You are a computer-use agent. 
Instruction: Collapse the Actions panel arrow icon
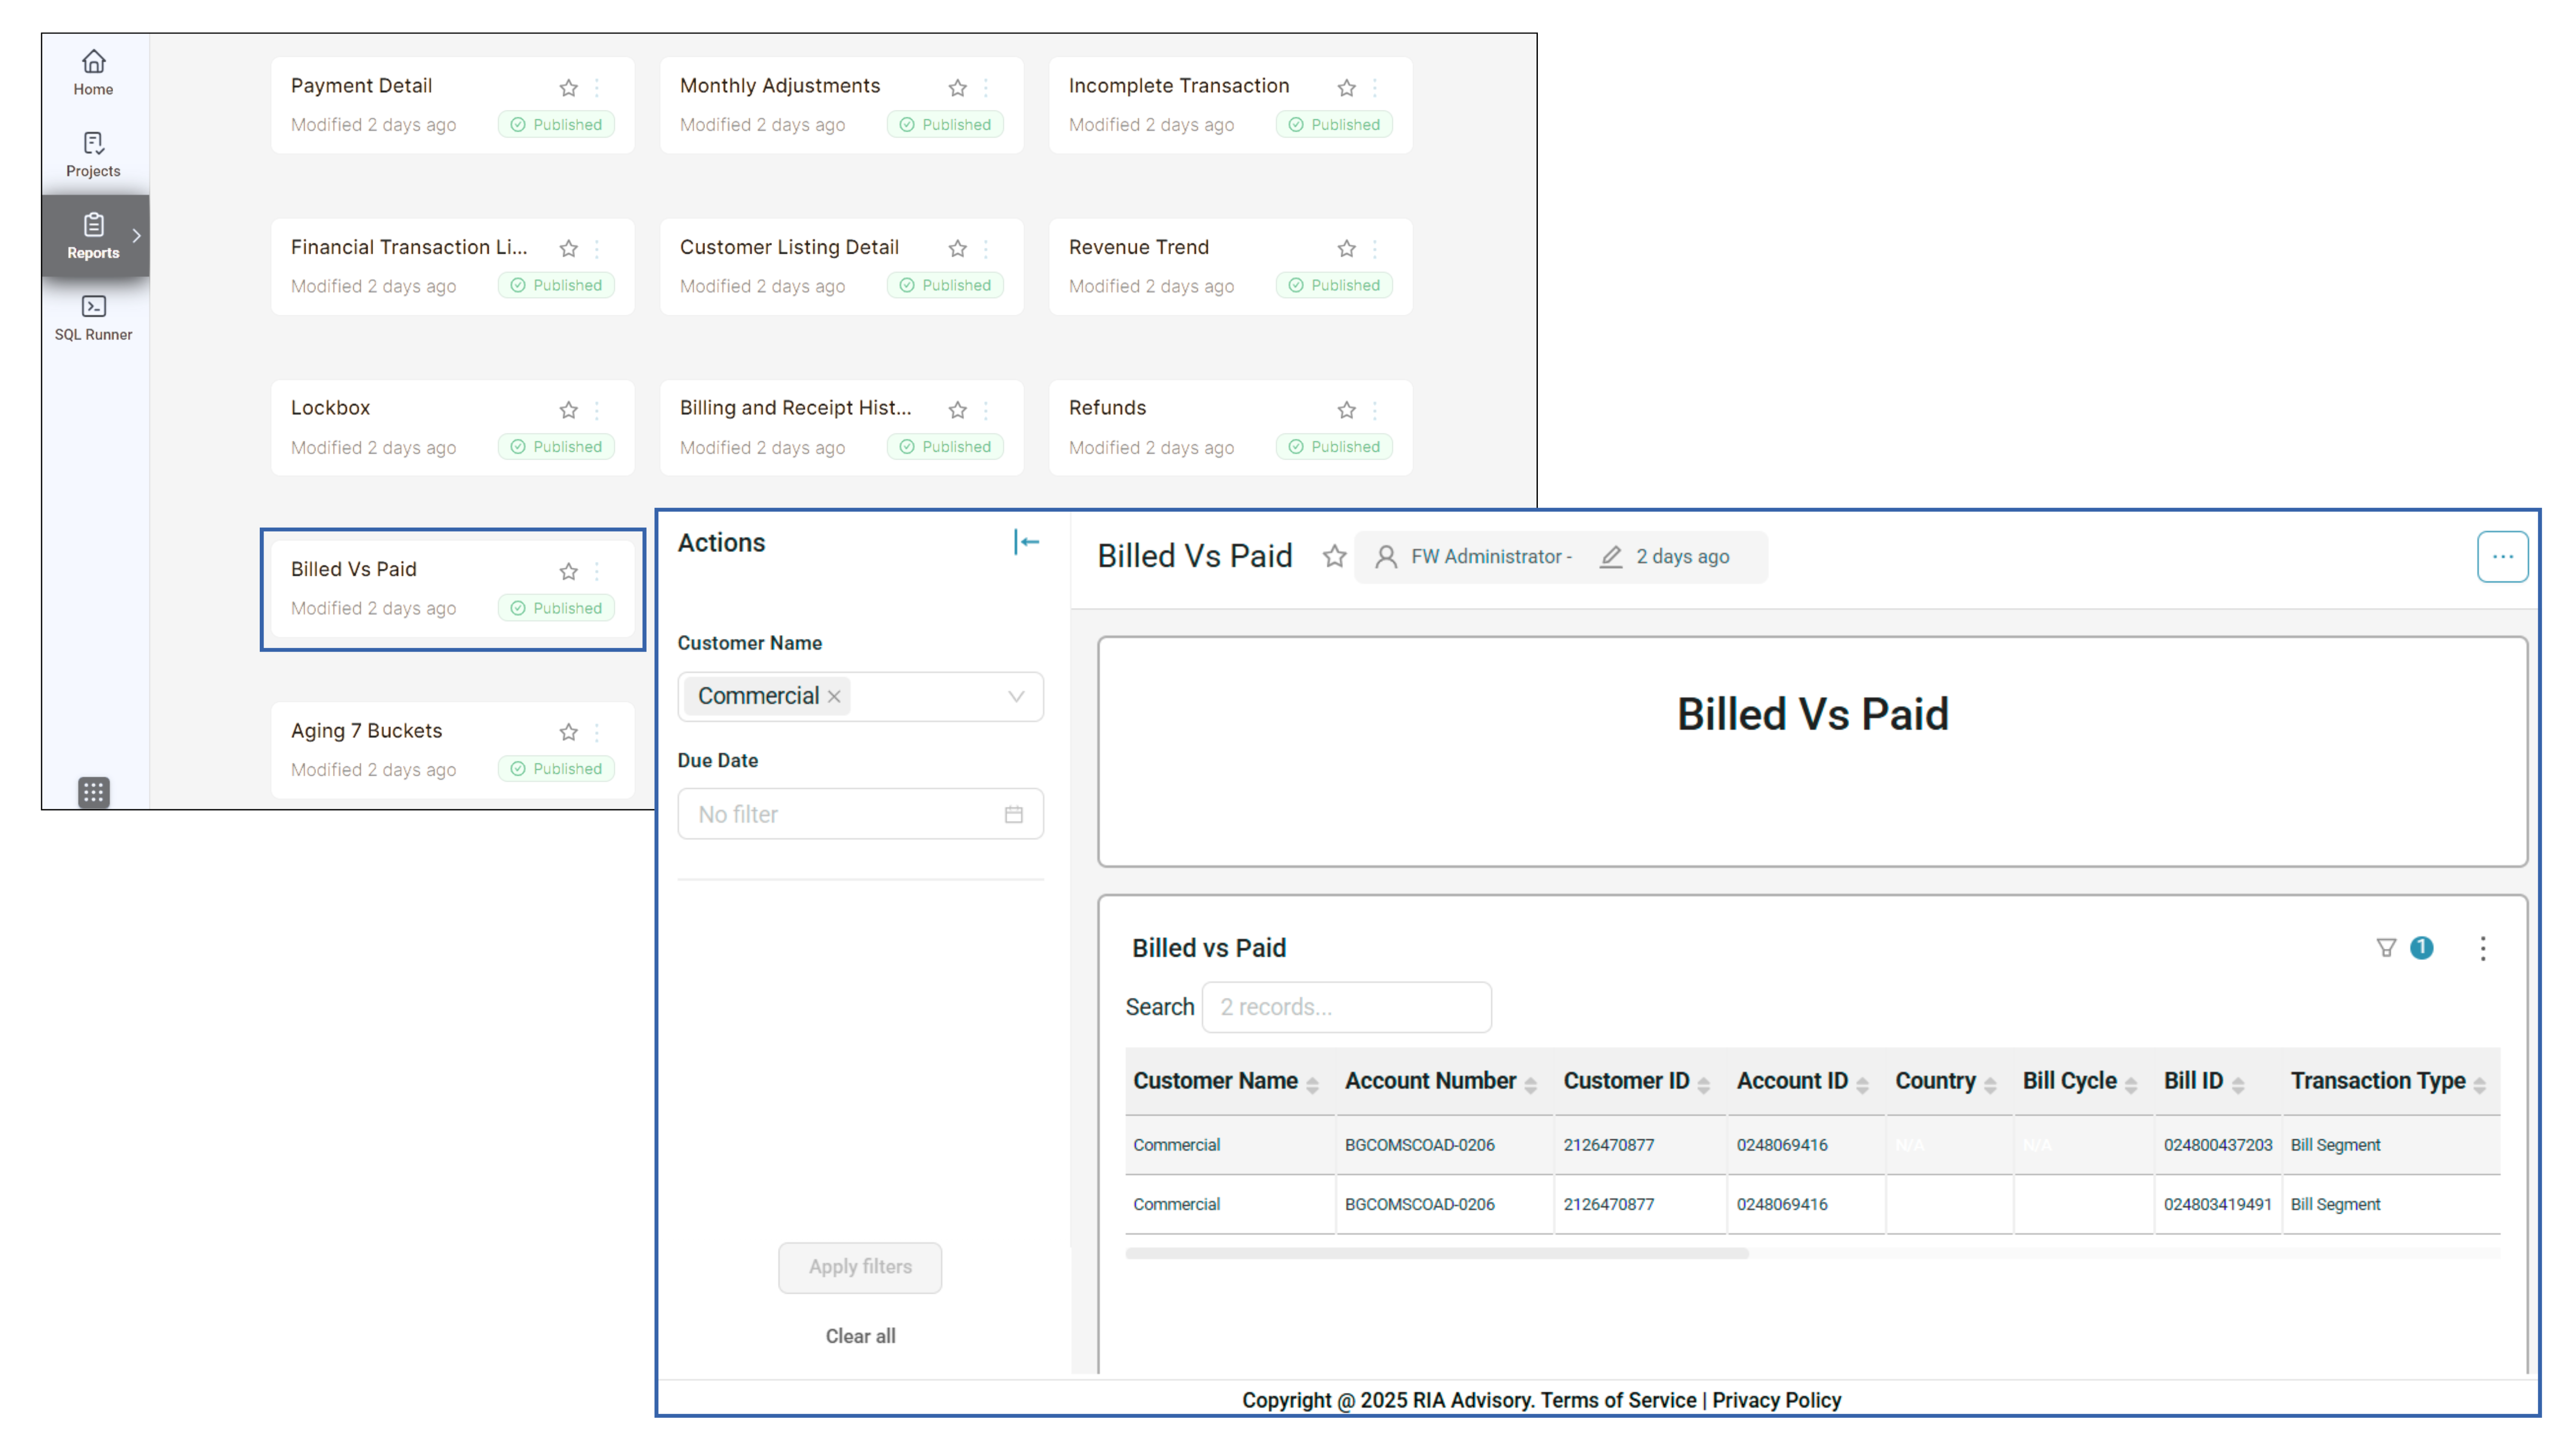(1026, 542)
